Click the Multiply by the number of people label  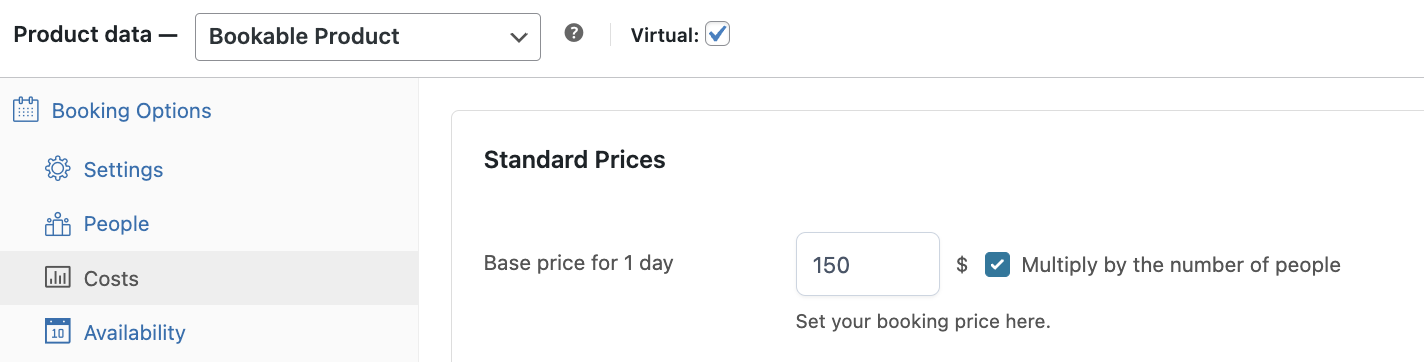click(x=1180, y=265)
